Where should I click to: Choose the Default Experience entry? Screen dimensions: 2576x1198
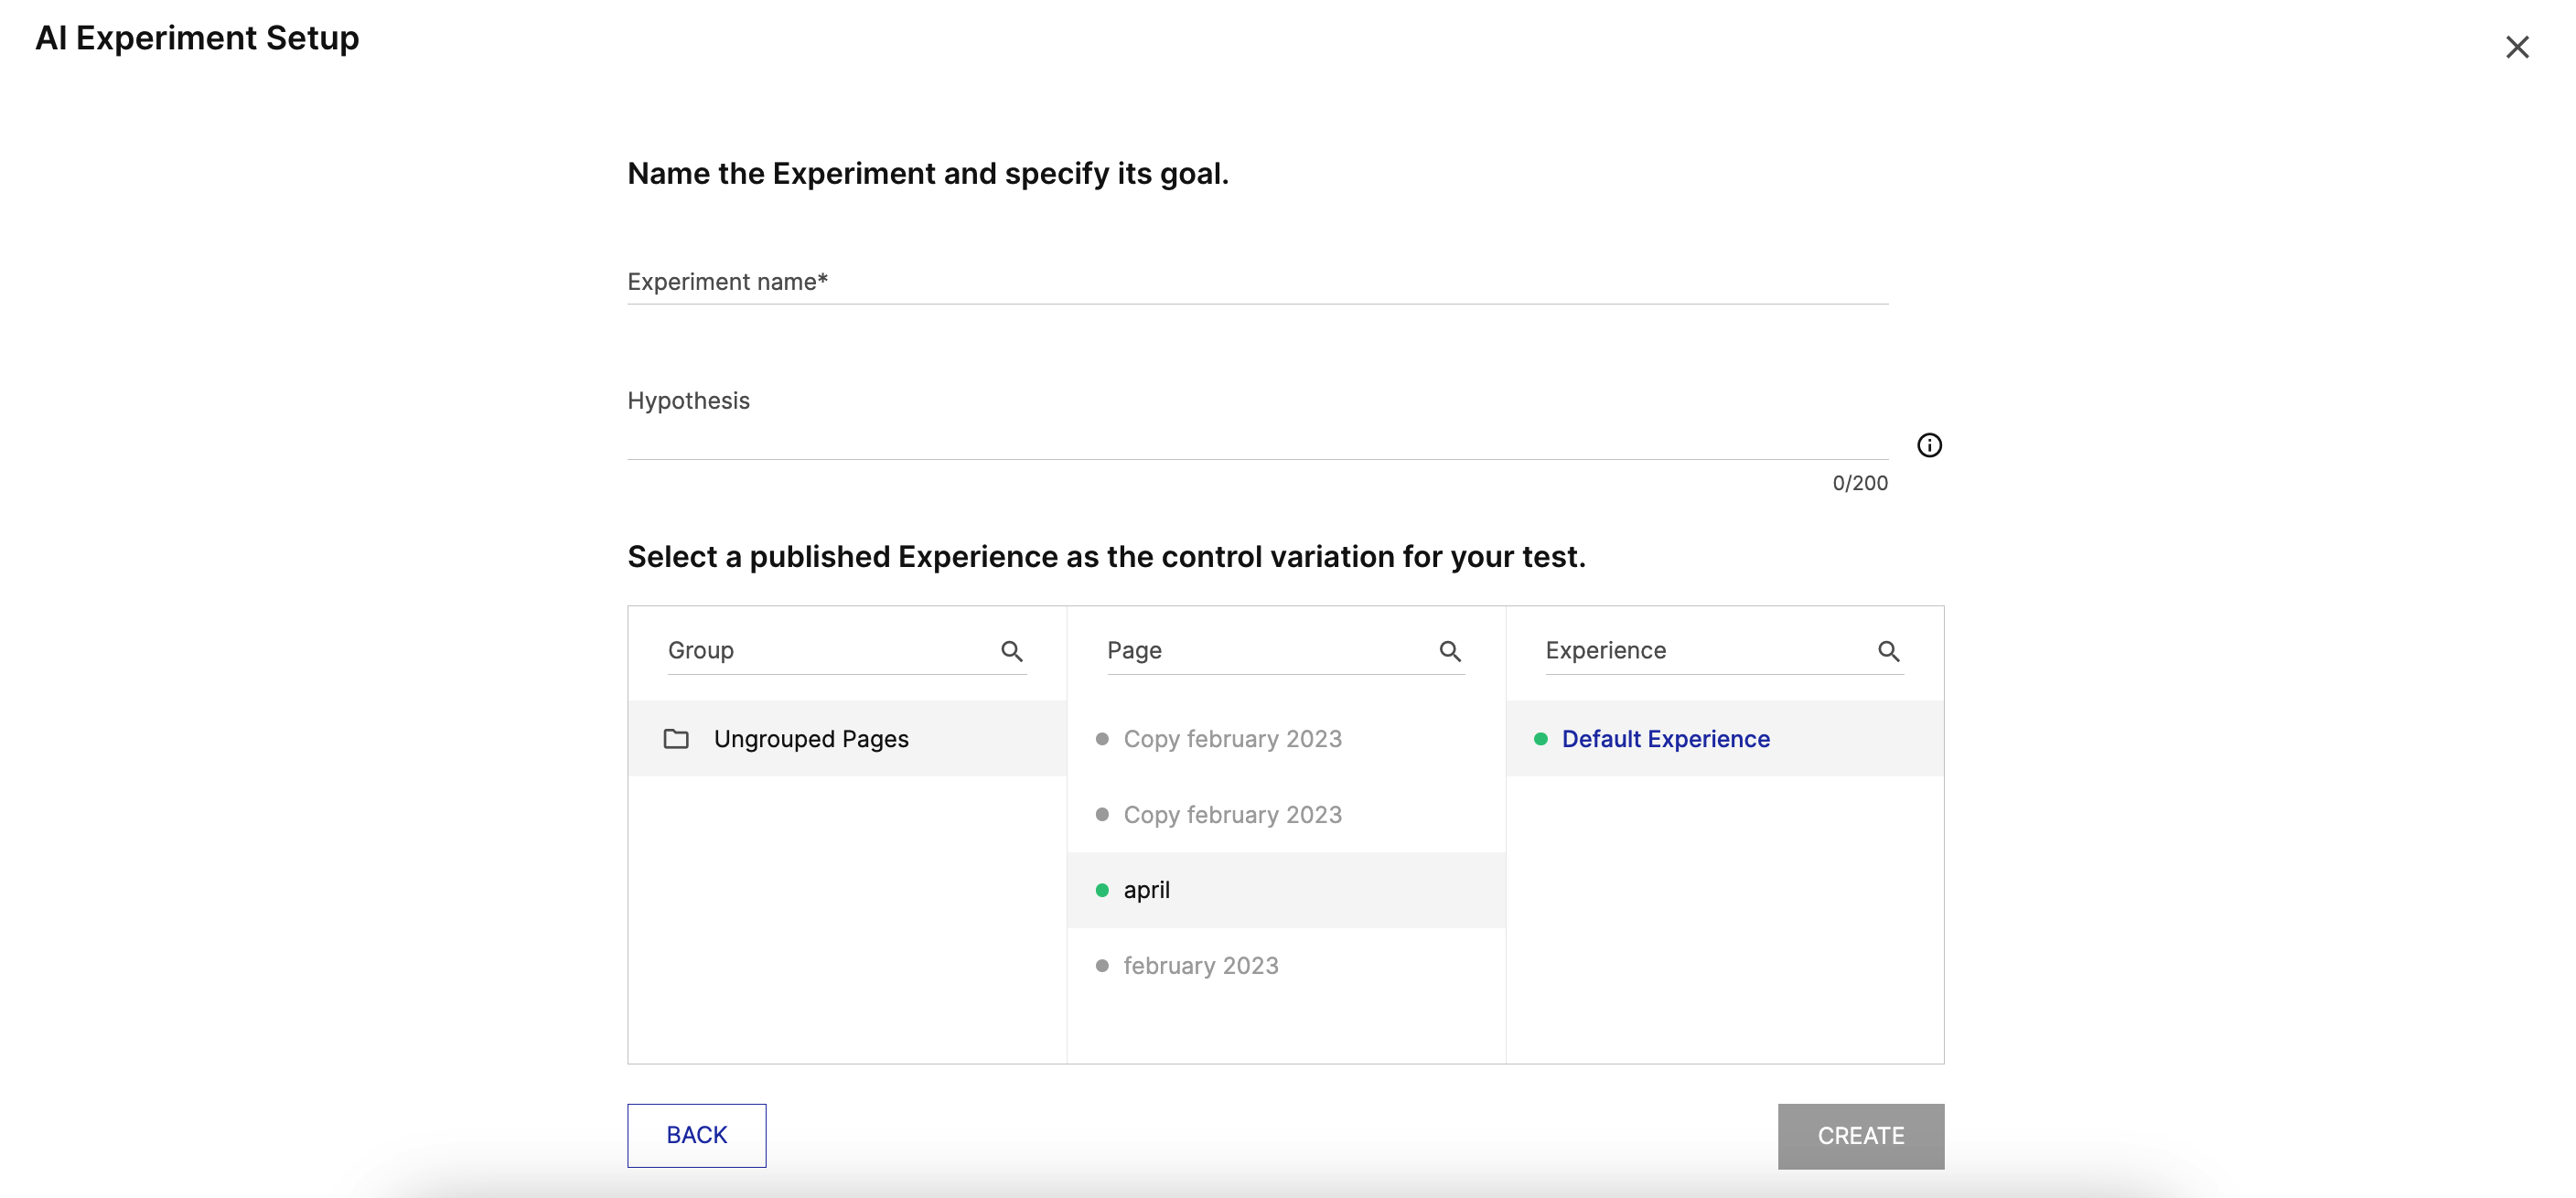1725,739
